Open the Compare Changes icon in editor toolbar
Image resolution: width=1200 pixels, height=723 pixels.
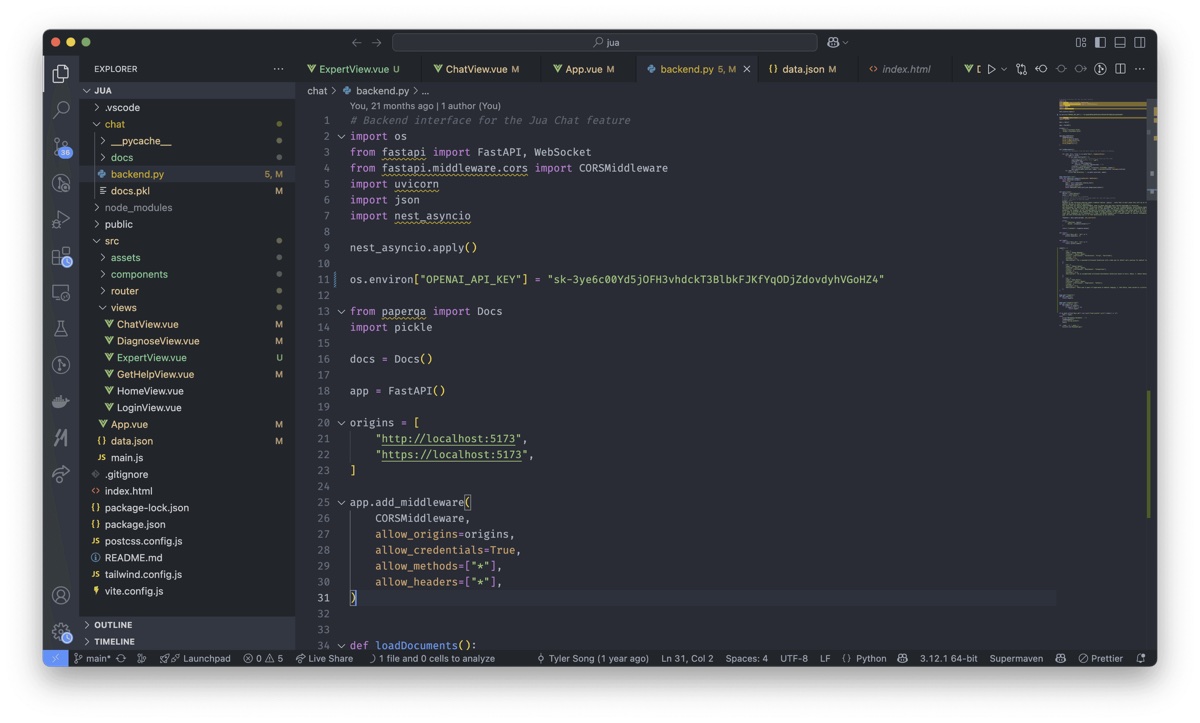coord(1021,69)
